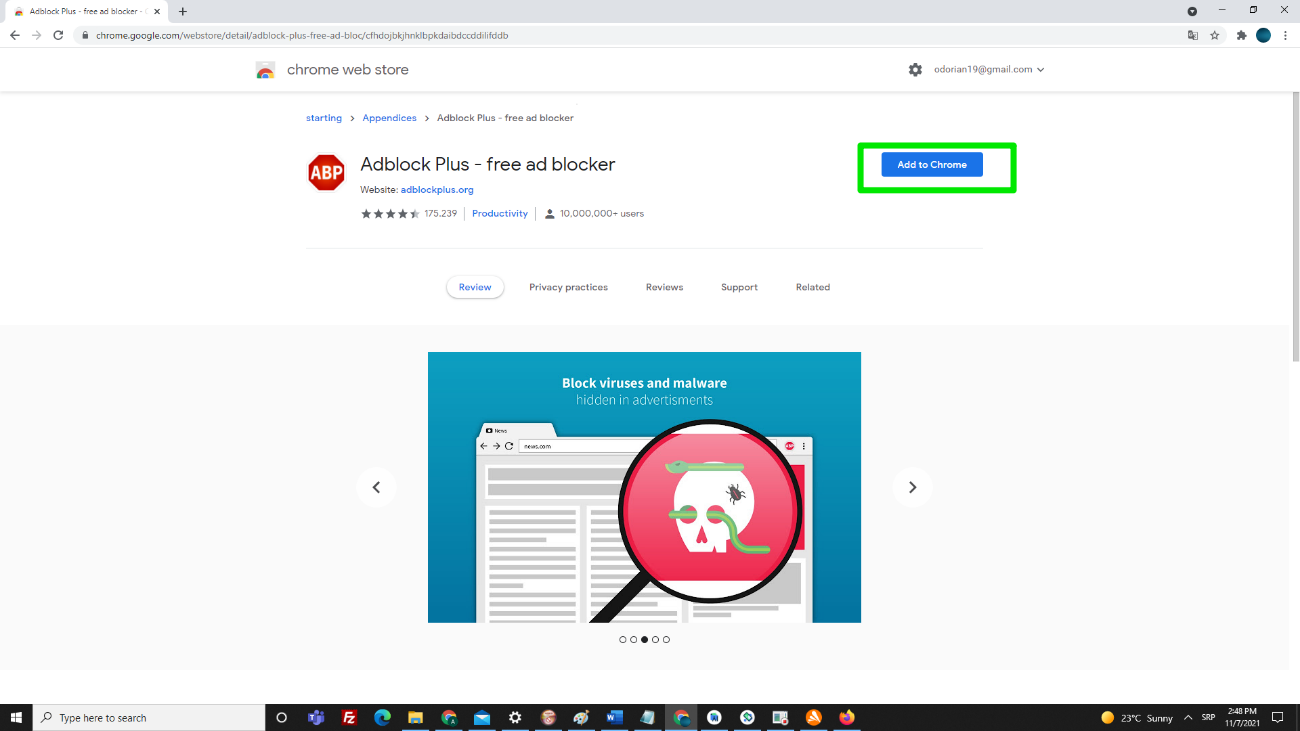Image resolution: width=1300 pixels, height=731 pixels.
Task: Open the Chrome three-dot menu
Action: point(1285,35)
